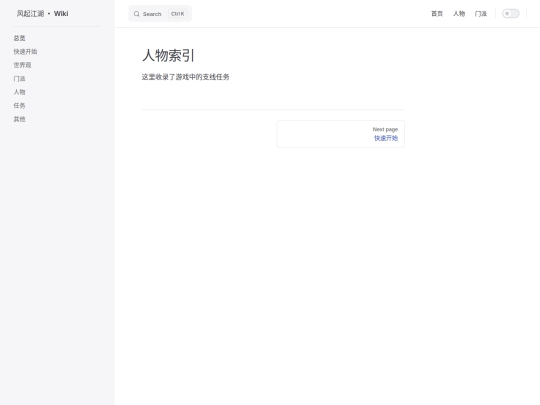The image size is (540, 405).
Task: Select 世界观 in the sidebar
Action: tap(22, 65)
